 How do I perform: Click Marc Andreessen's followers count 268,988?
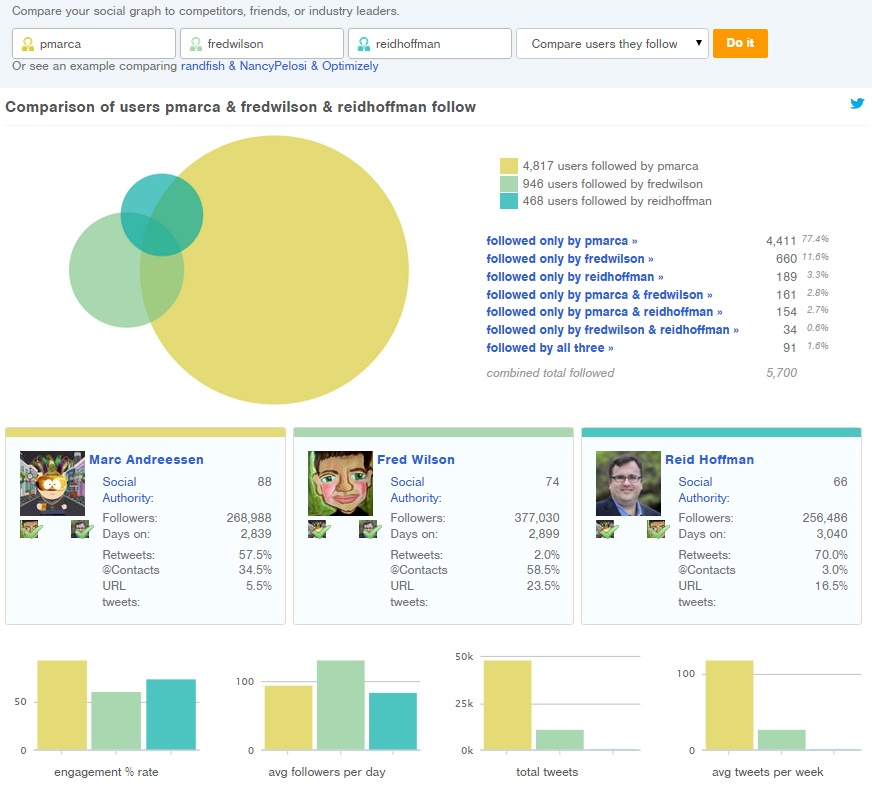pos(249,518)
